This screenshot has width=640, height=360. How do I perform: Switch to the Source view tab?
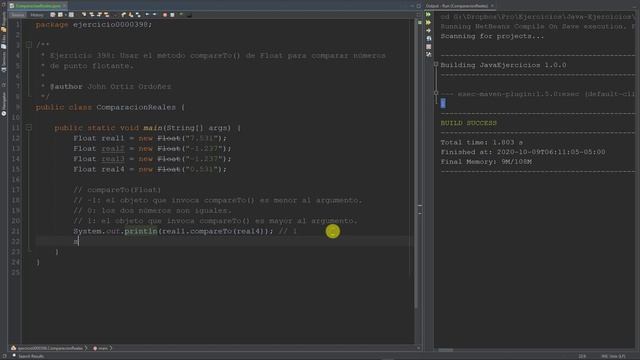coord(18,15)
